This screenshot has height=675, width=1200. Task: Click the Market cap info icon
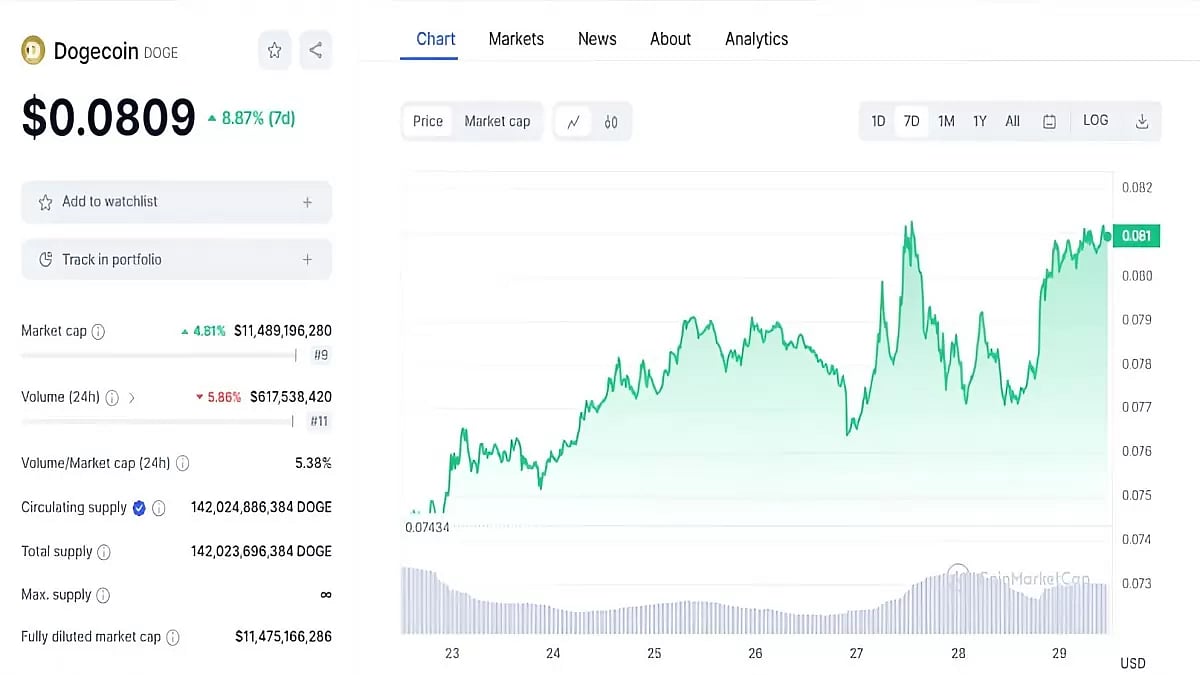98,331
